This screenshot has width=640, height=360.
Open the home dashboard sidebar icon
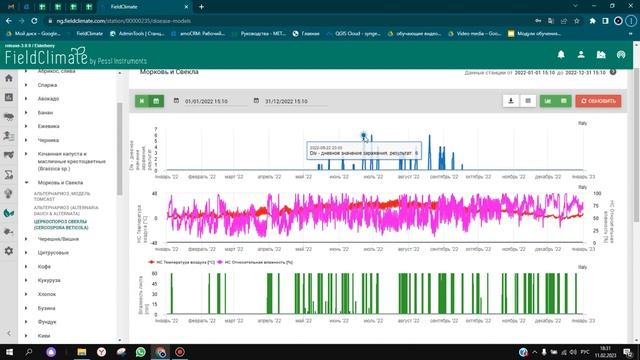coord(9,78)
